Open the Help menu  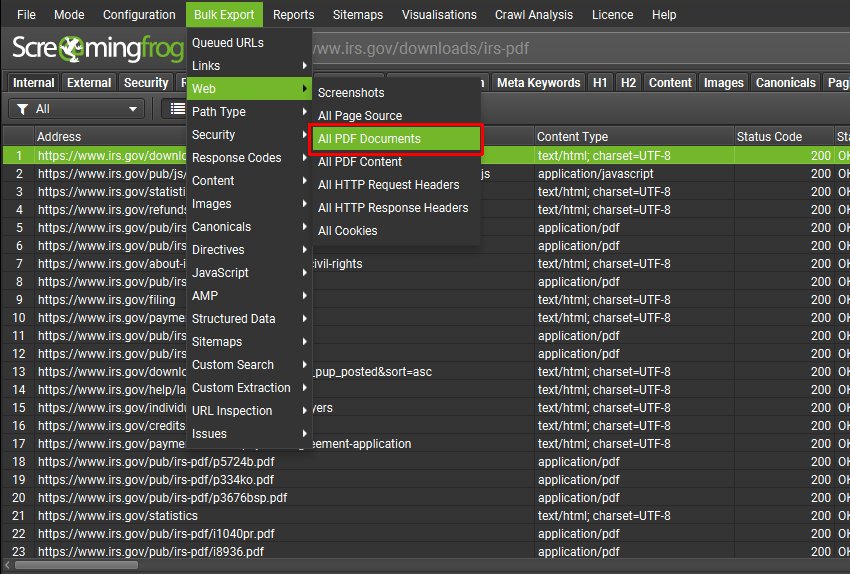coord(664,15)
